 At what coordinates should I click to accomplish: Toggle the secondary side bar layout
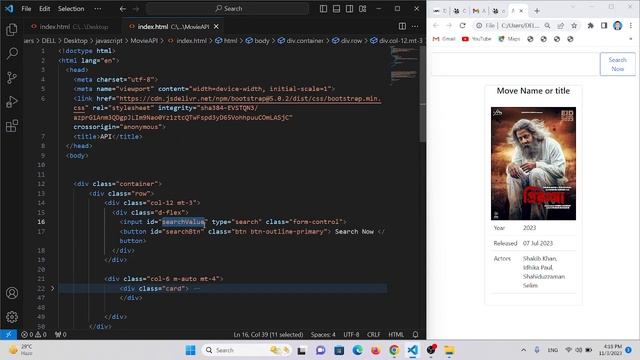pyautogui.click(x=349, y=9)
